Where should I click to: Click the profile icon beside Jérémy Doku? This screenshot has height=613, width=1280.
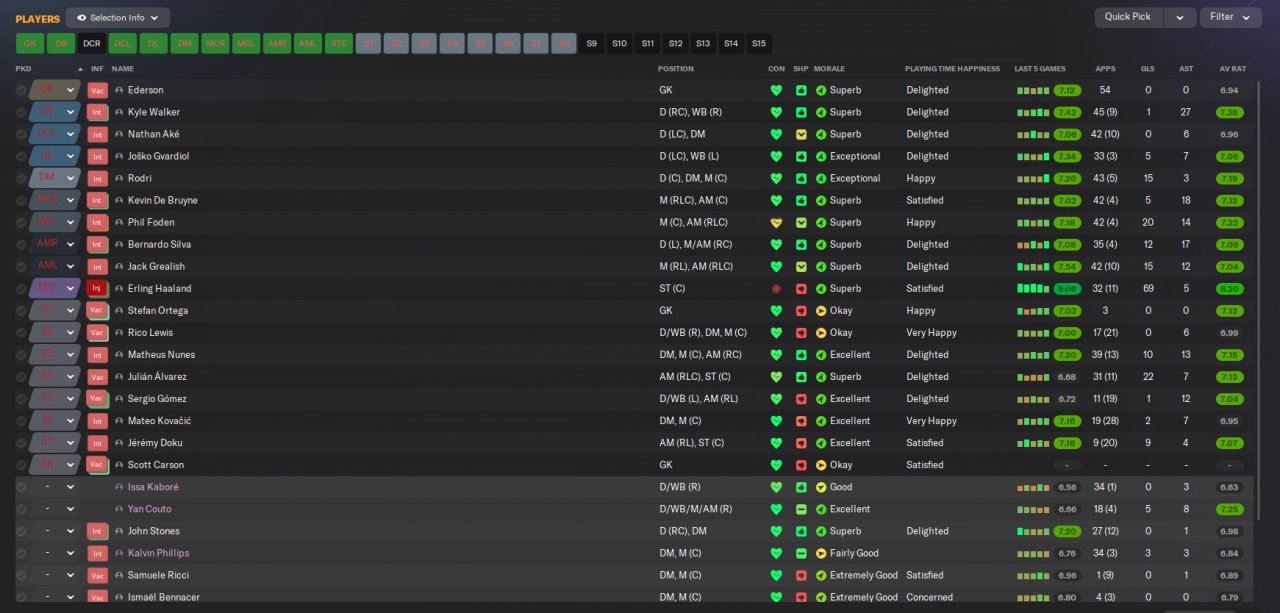tap(119, 443)
